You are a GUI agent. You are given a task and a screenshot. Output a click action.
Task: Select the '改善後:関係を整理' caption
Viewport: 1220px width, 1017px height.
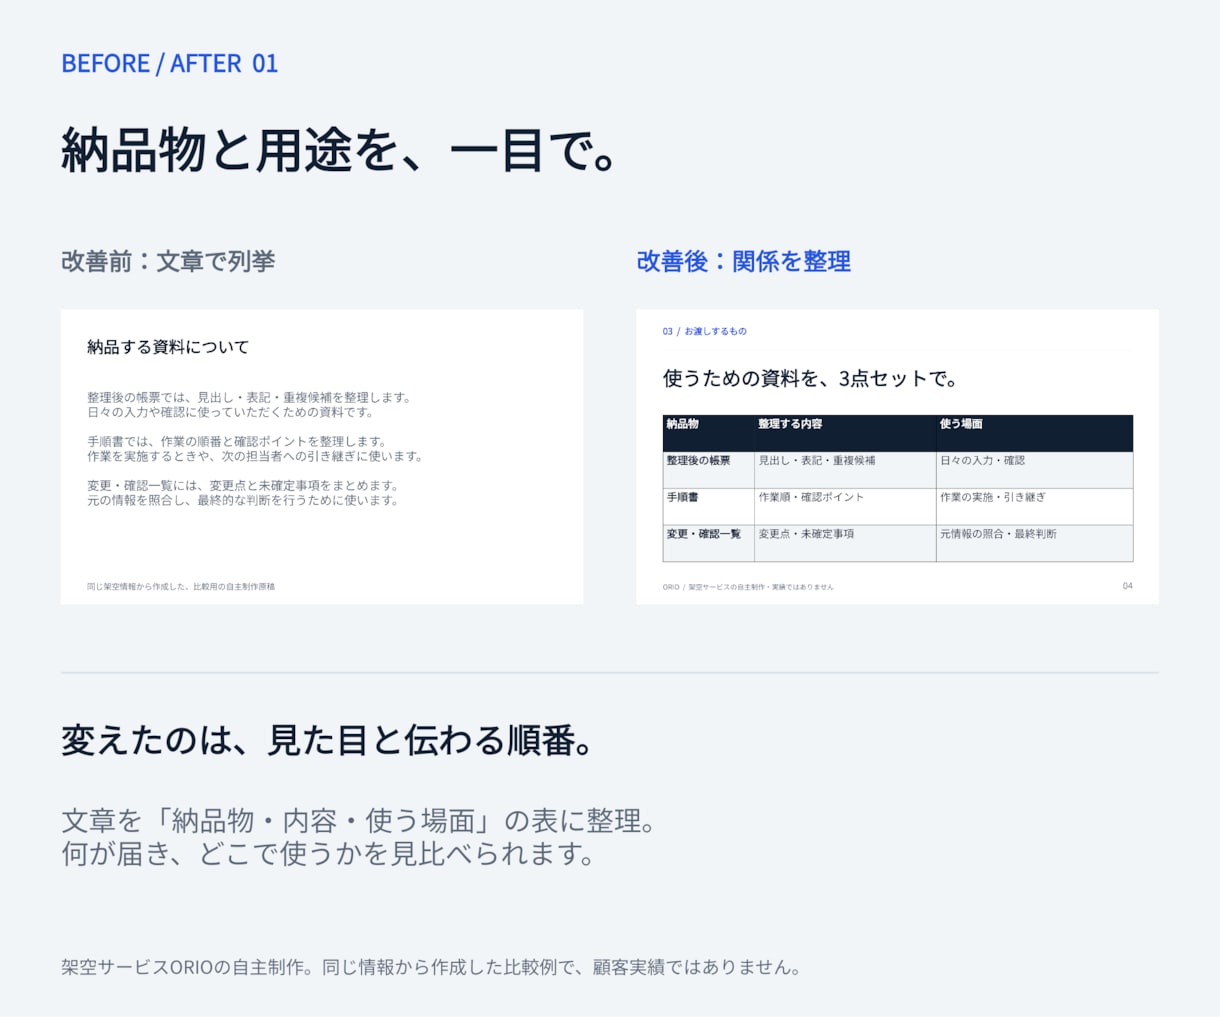(744, 261)
